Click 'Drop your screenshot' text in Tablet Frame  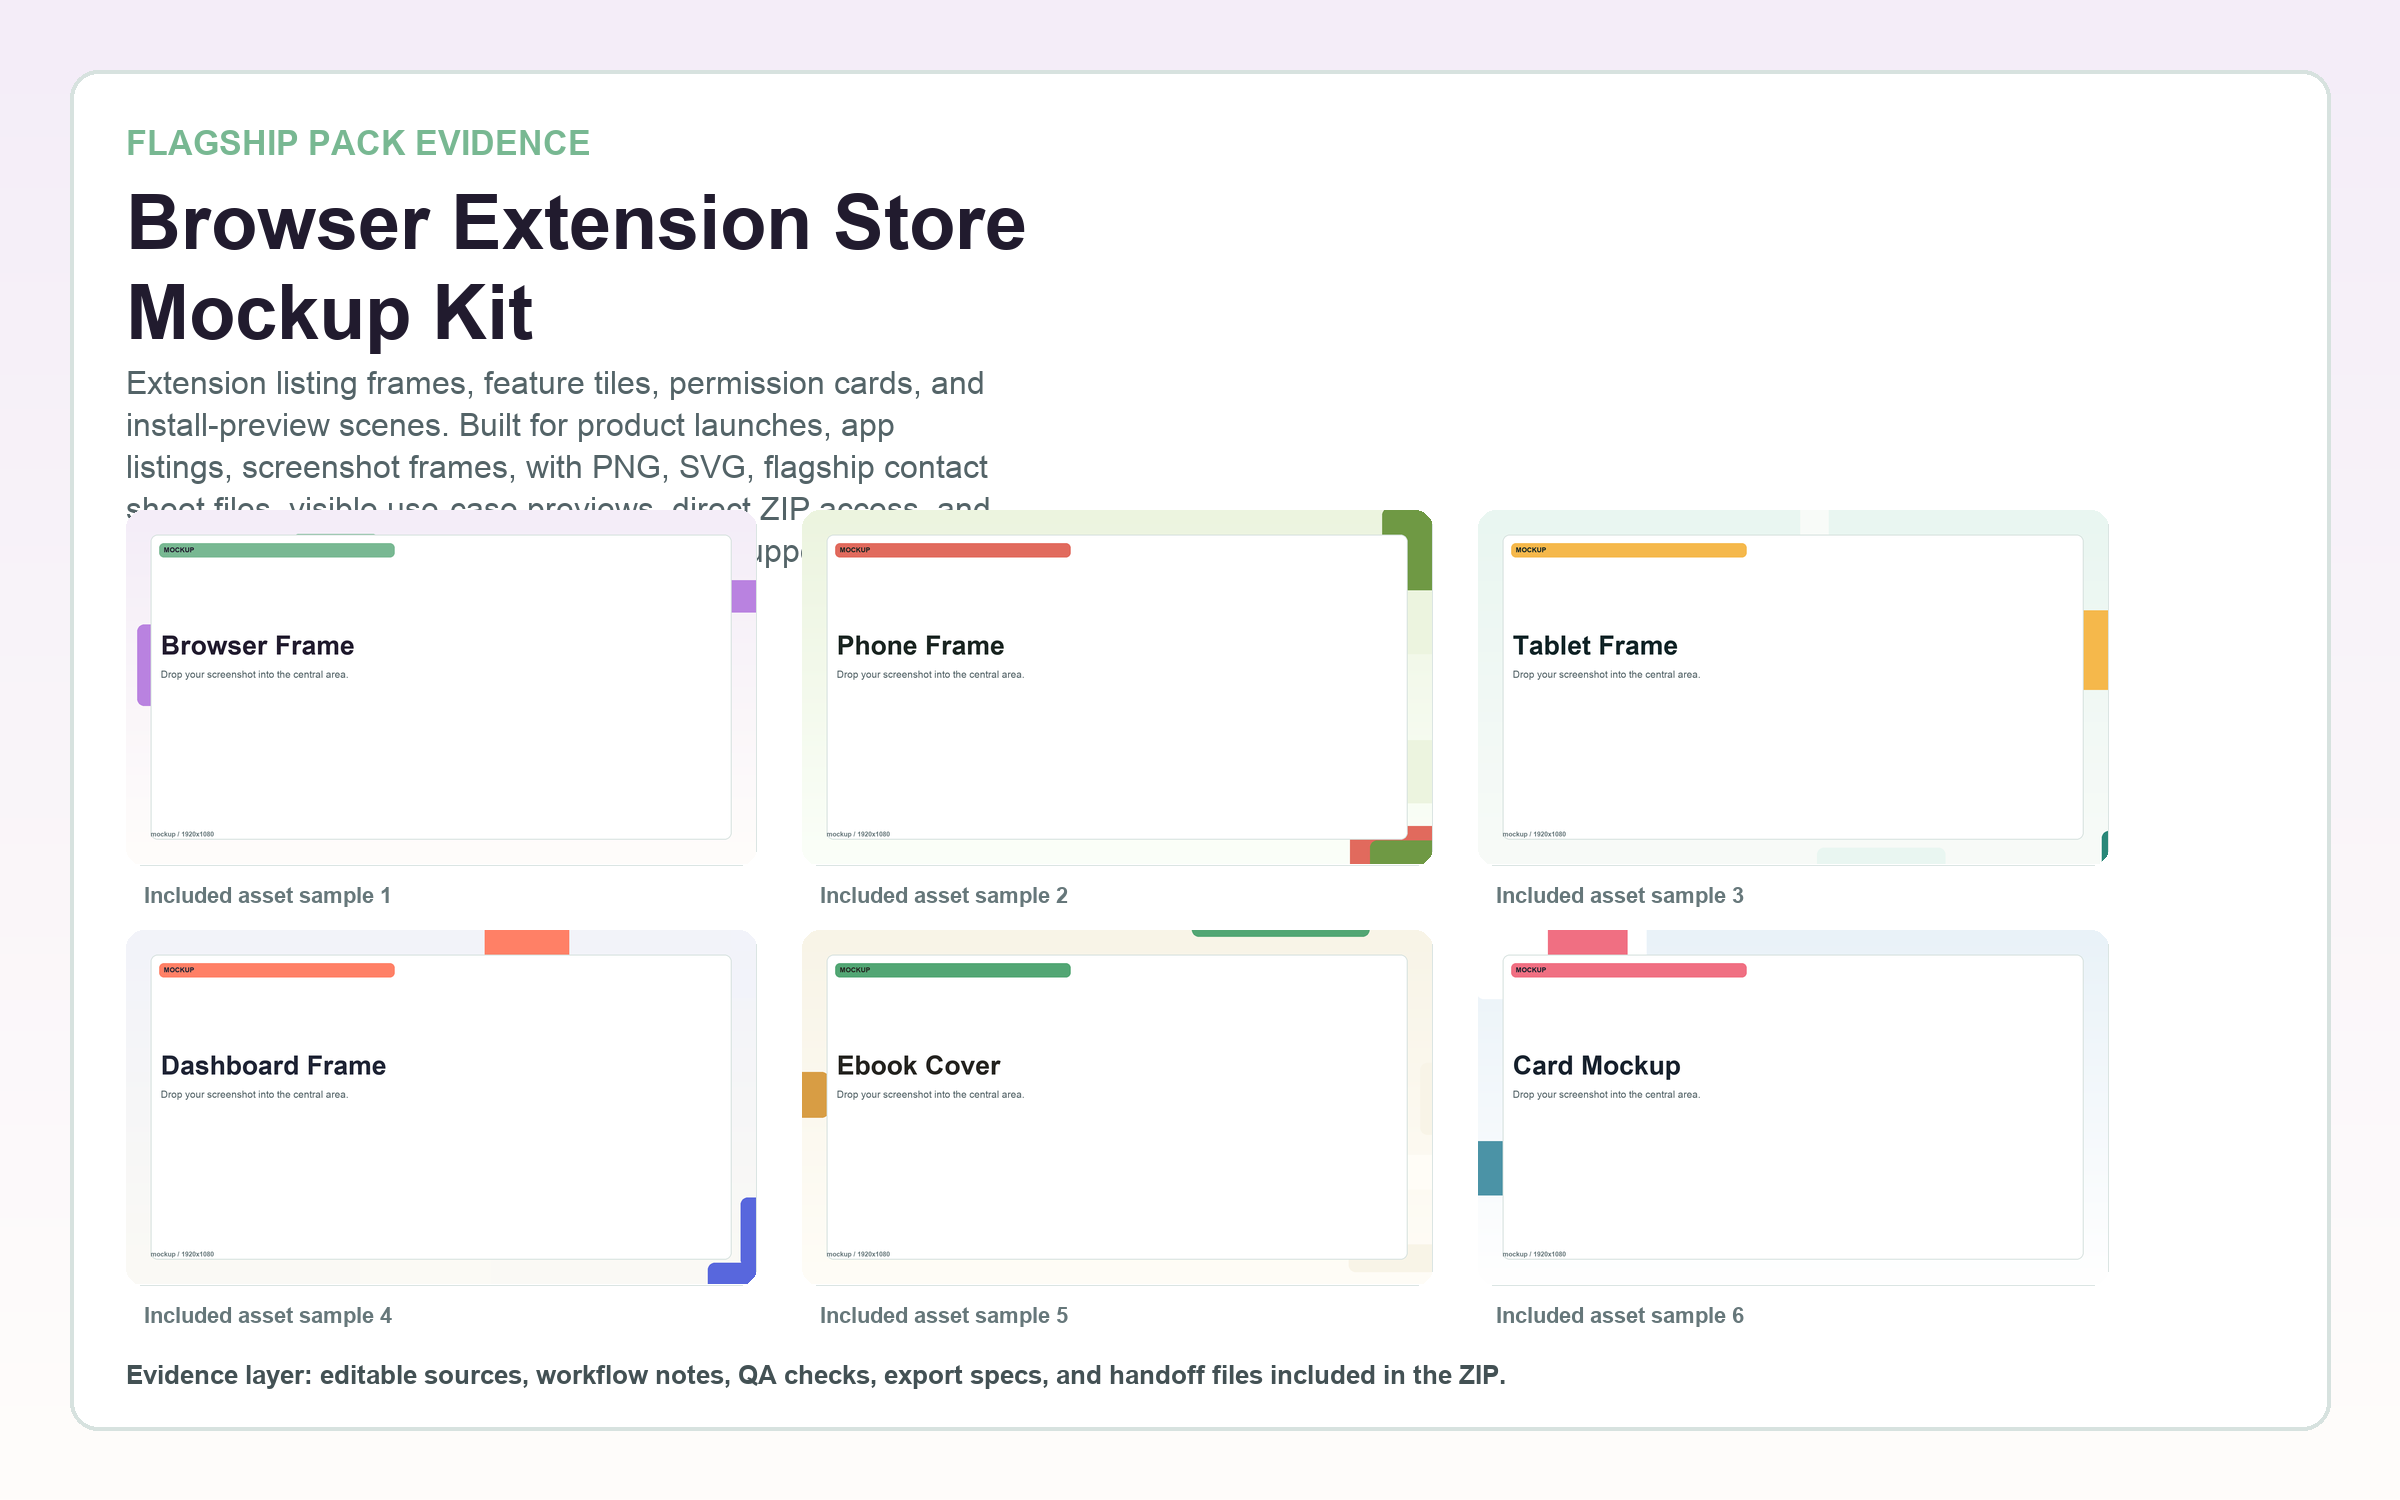click(1606, 675)
